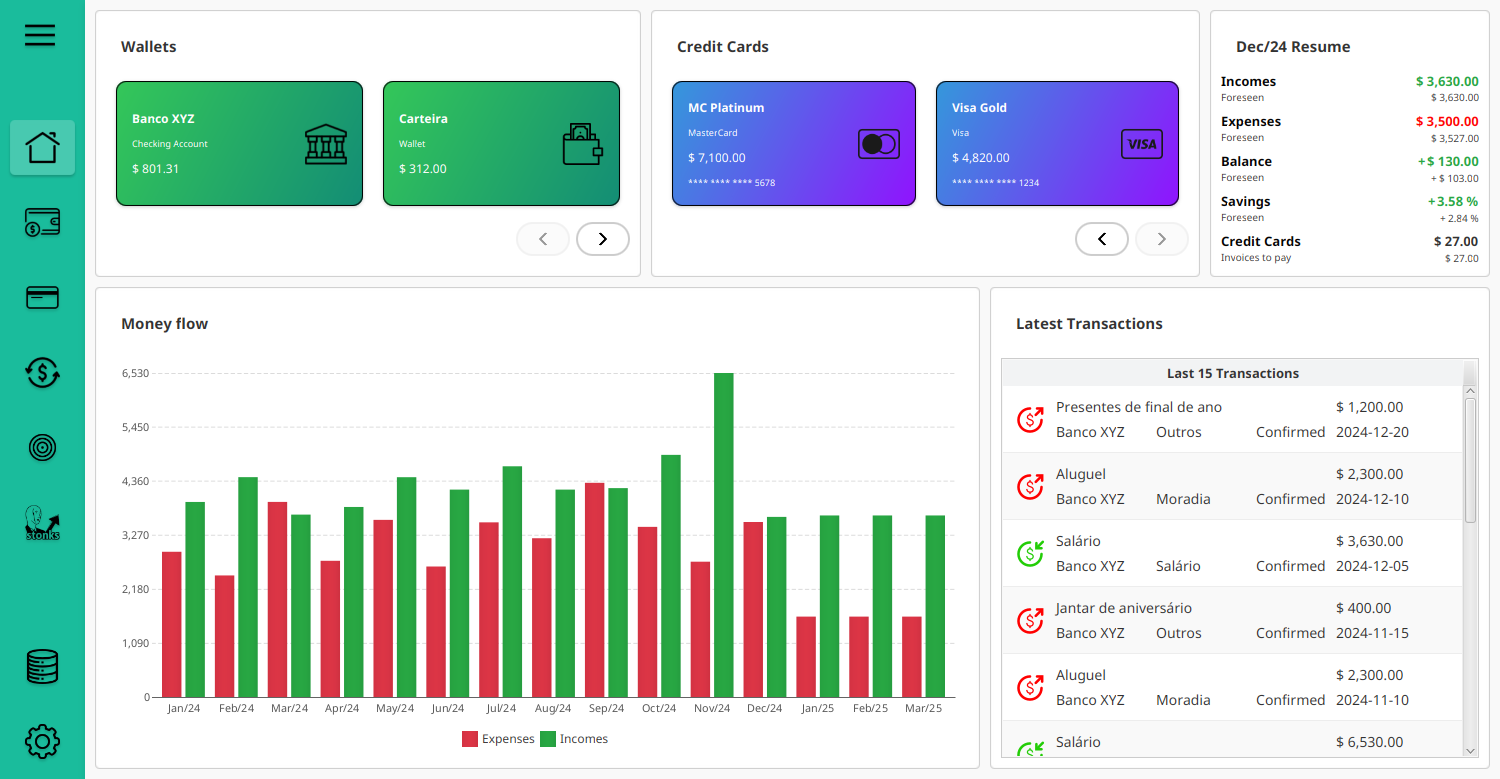The image size is (1500, 779).
Task: Click the Jan/25 expenses bar
Action: (806, 657)
